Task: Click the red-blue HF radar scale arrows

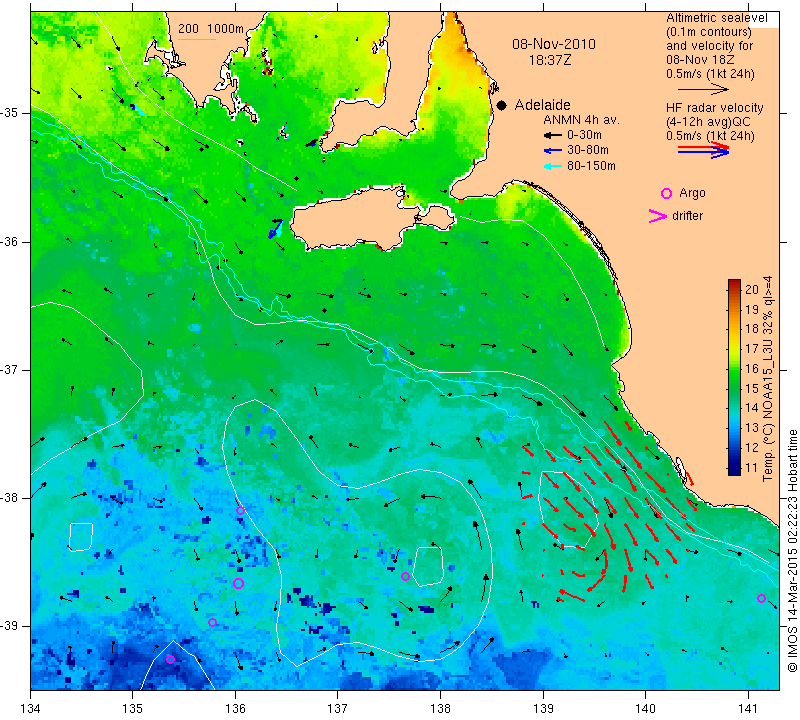Action: tap(704, 150)
